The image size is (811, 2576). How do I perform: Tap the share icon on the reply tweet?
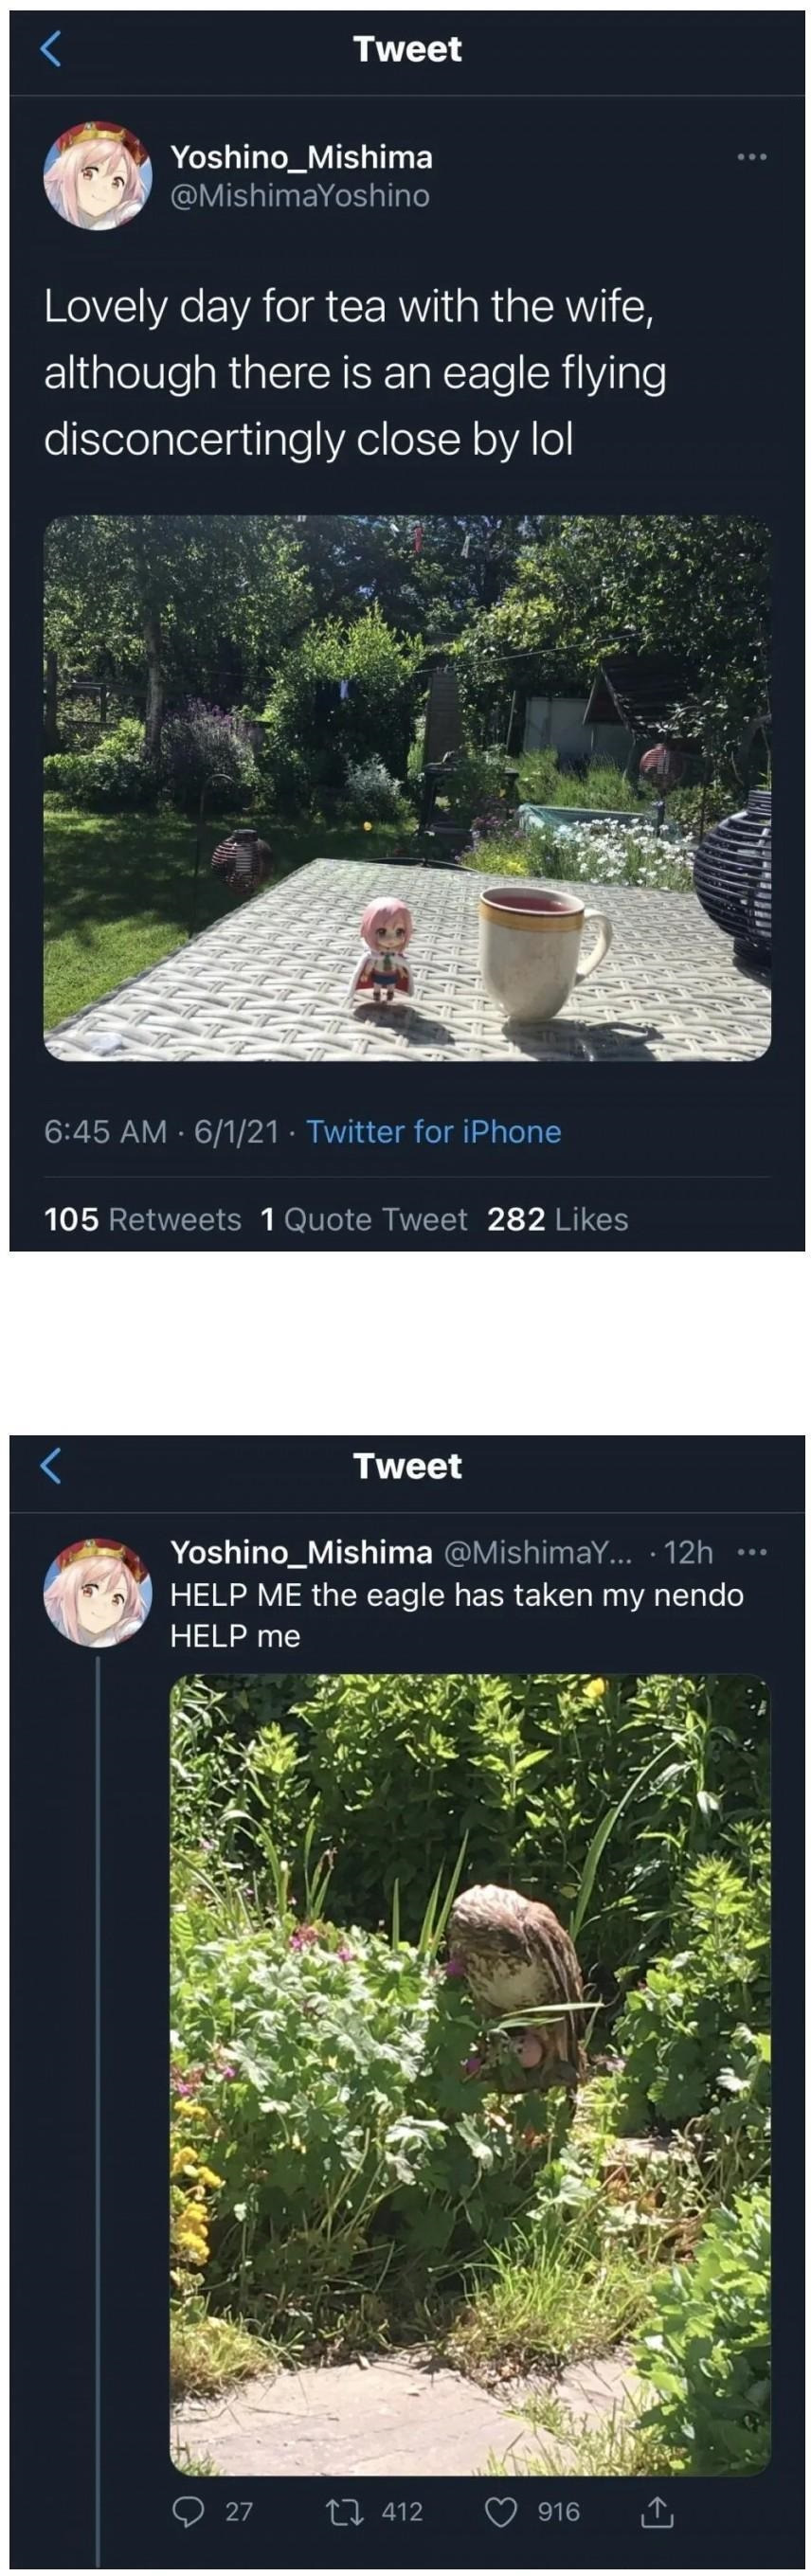click(x=655, y=2510)
